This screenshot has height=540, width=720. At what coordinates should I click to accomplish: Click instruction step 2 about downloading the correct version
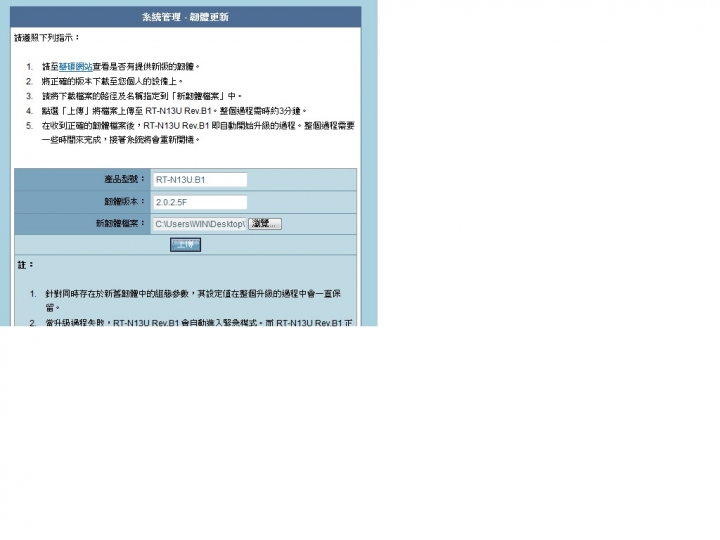click(x=112, y=81)
